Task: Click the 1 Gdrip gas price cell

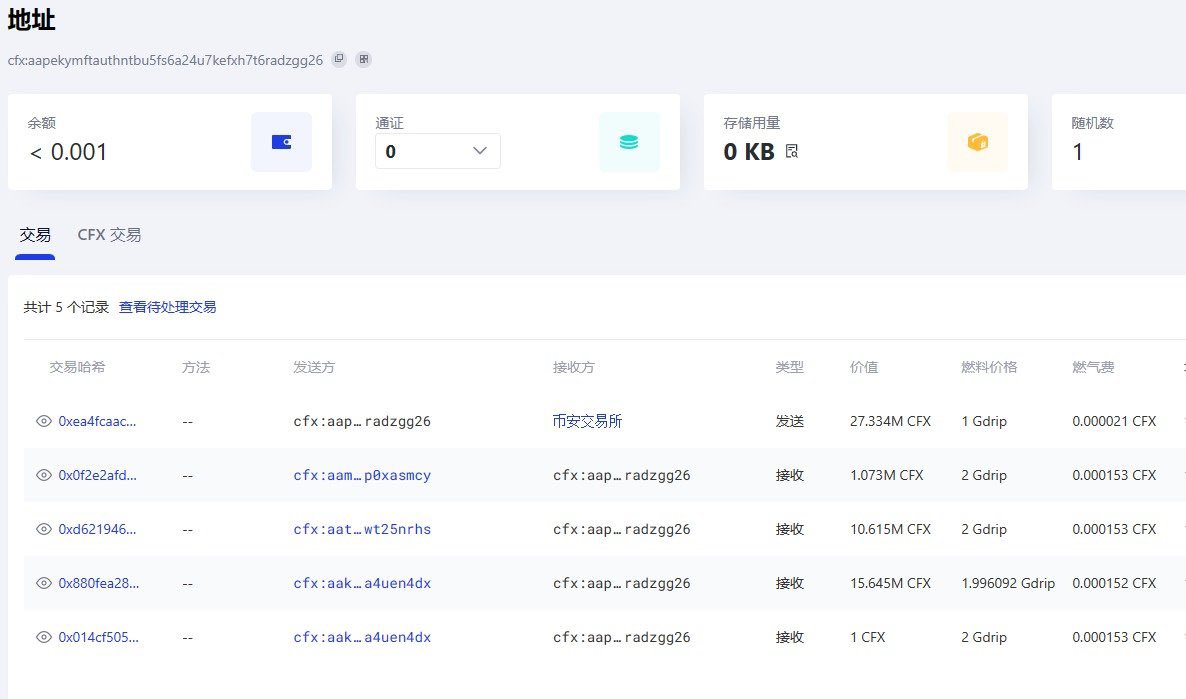Action: tap(984, 421)
